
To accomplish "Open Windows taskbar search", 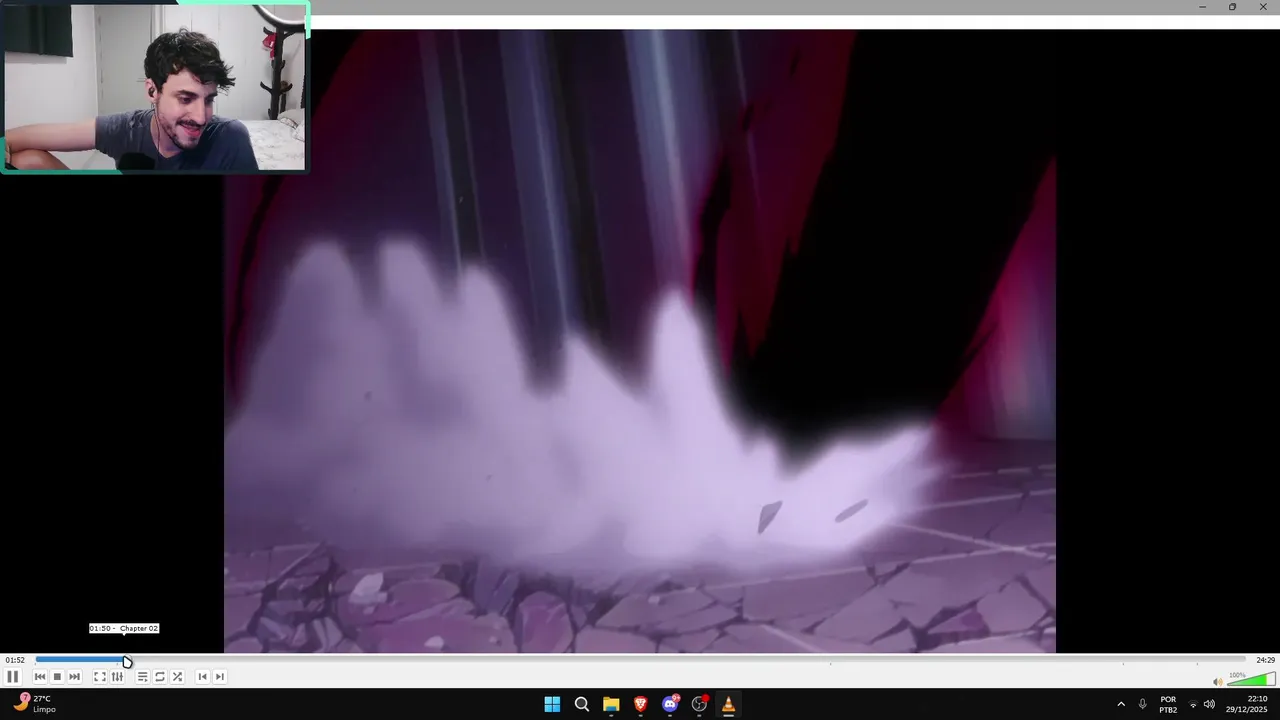I will tap(582, 704).
